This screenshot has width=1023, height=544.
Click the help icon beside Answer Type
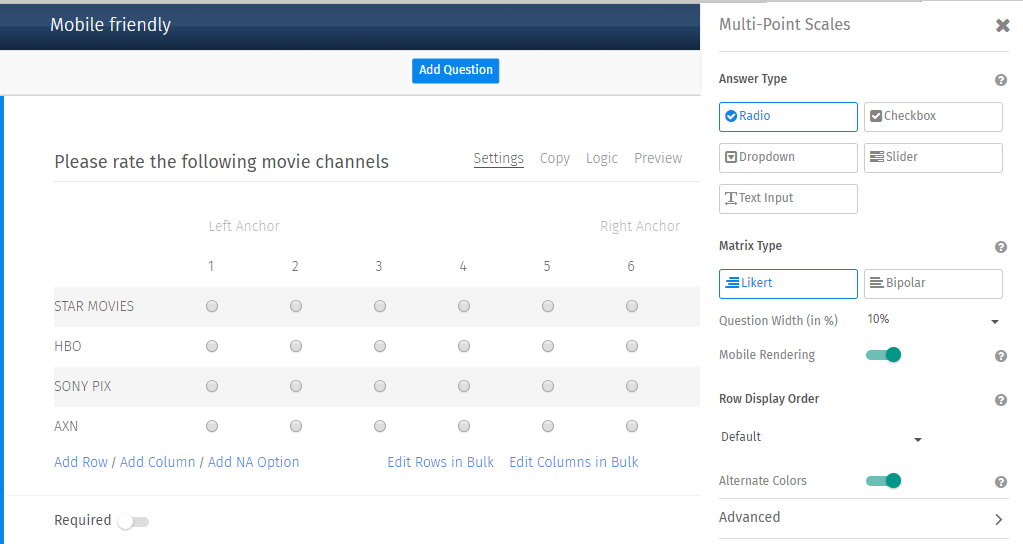(x=1000, y=80)
